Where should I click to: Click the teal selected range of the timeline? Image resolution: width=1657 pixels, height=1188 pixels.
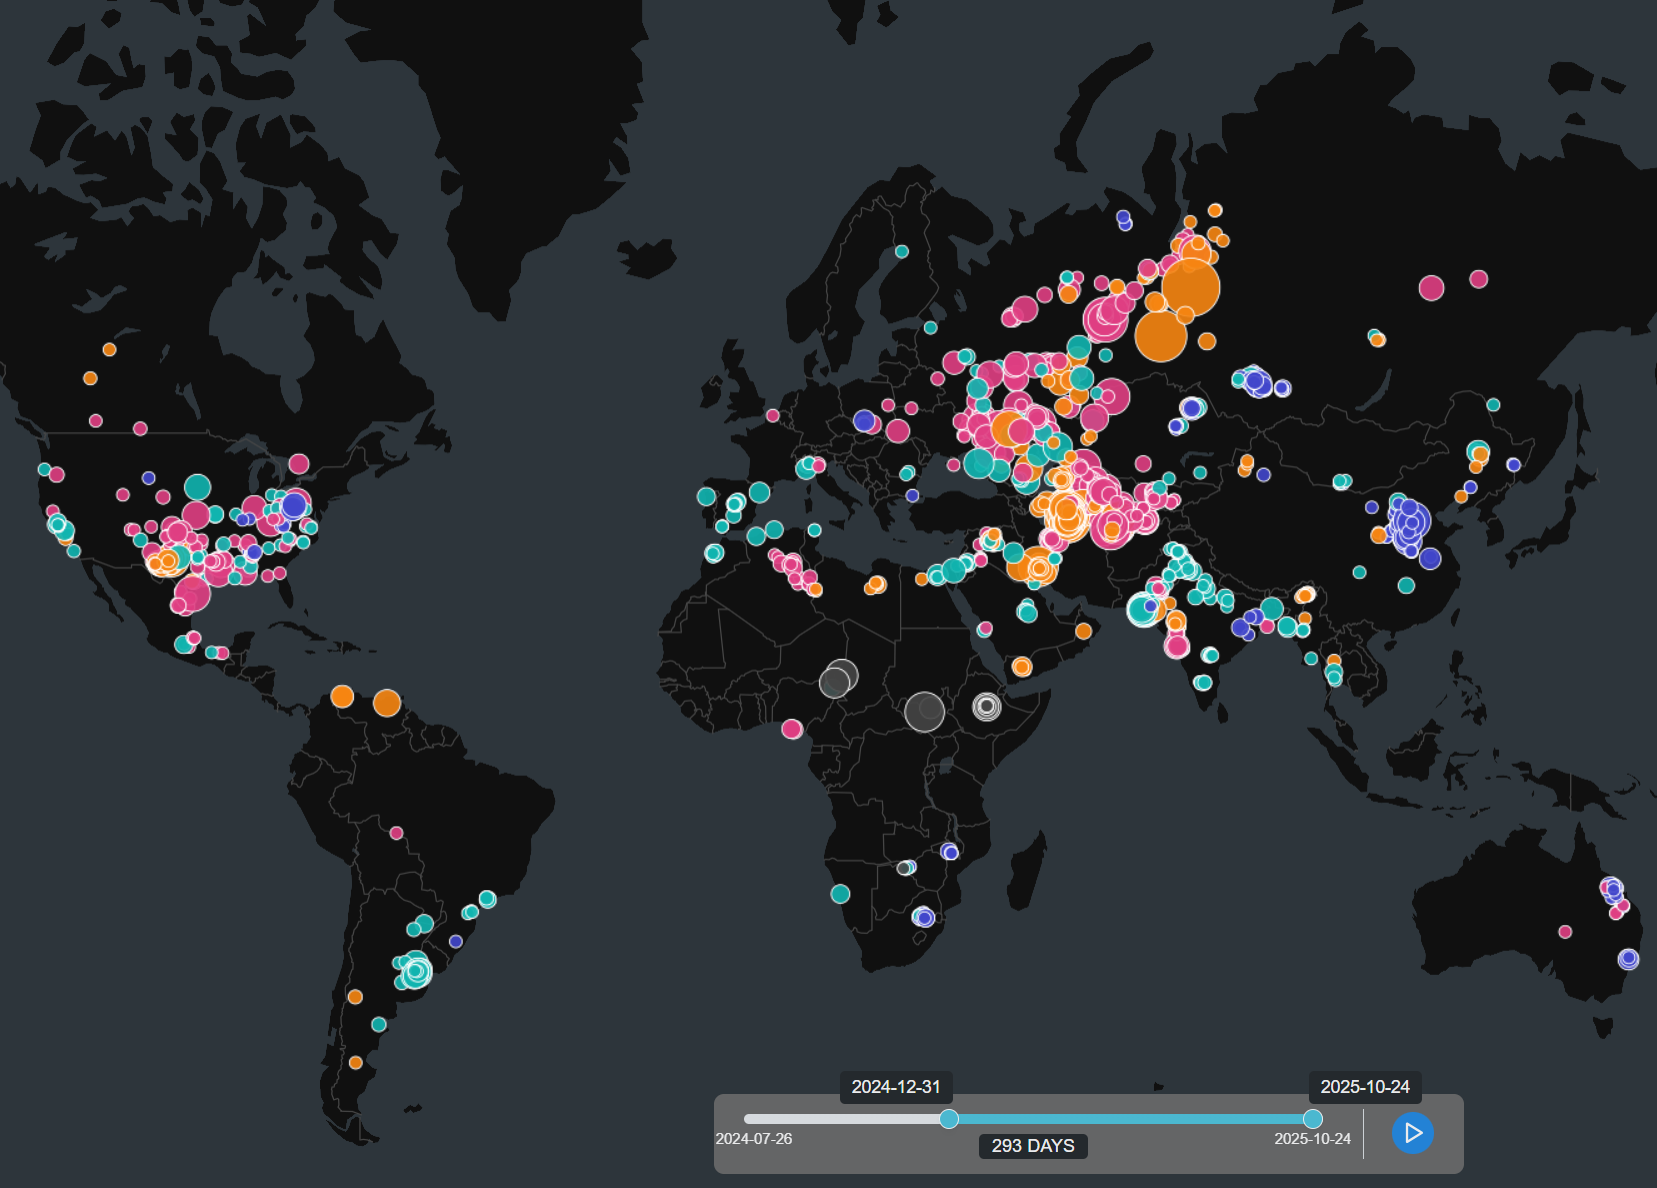click(1131, 1119)
